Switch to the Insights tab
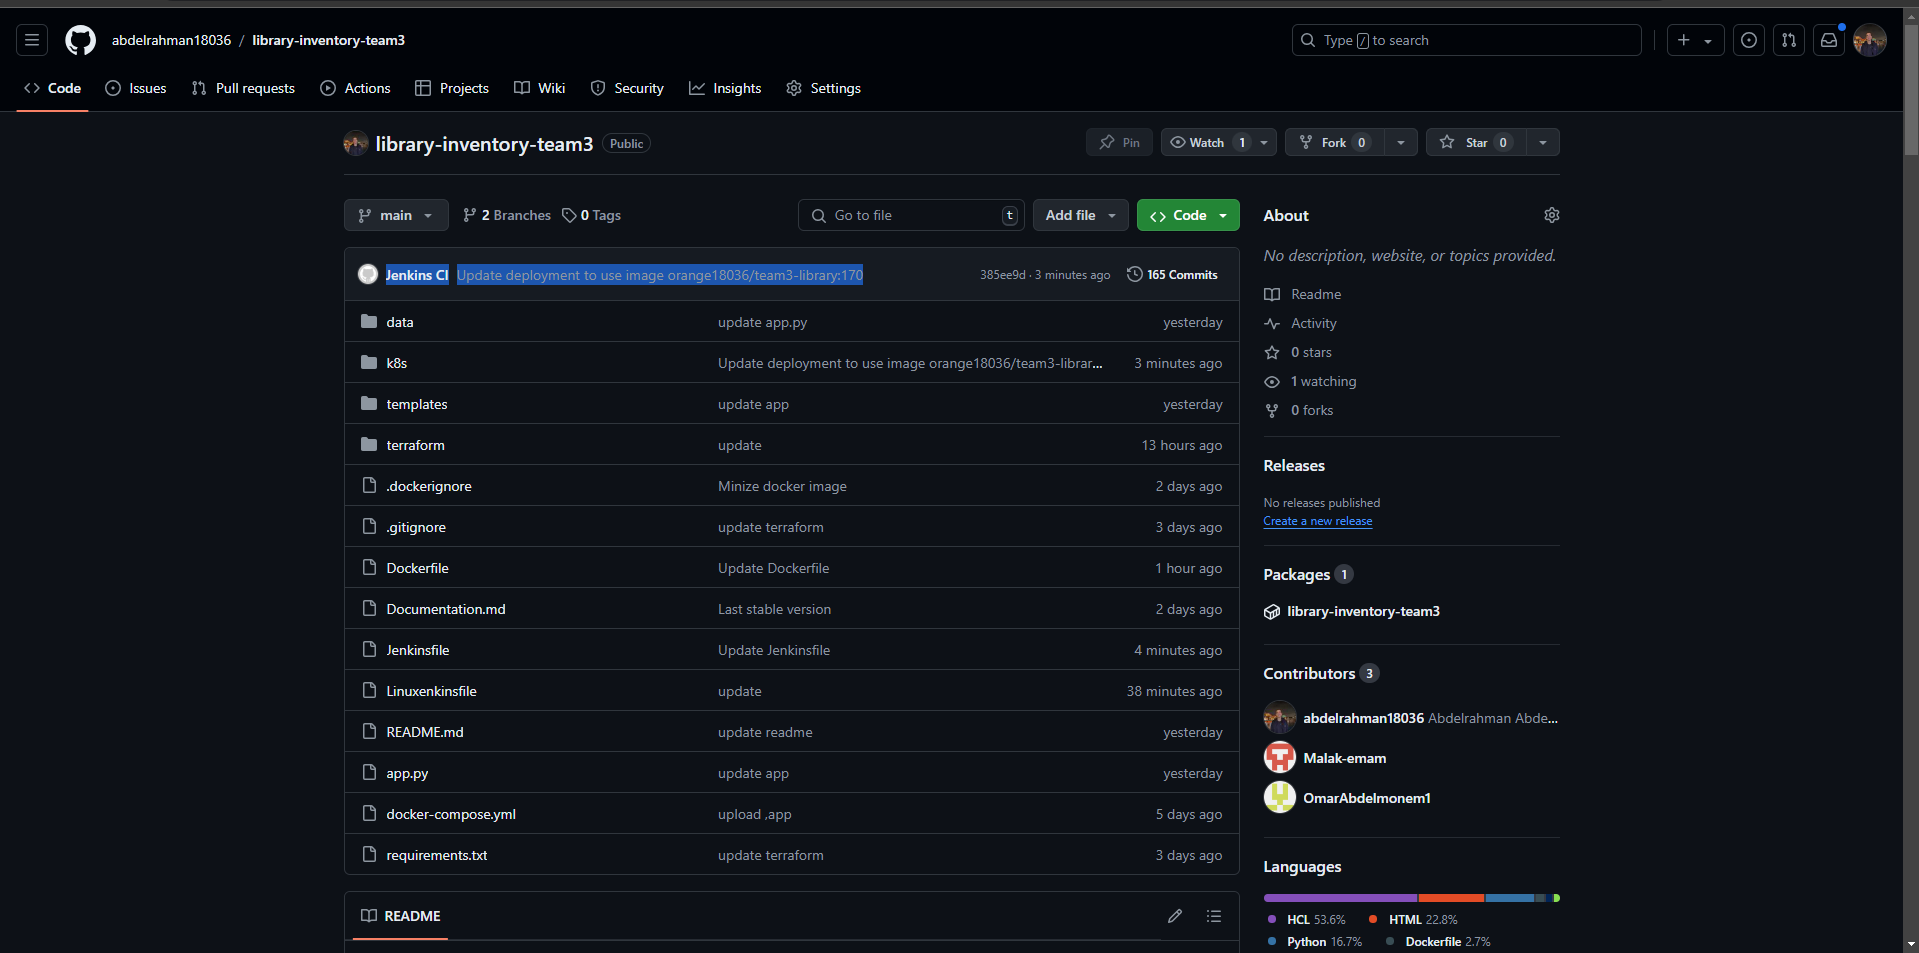1919x953 pixels. pos(725,88)
